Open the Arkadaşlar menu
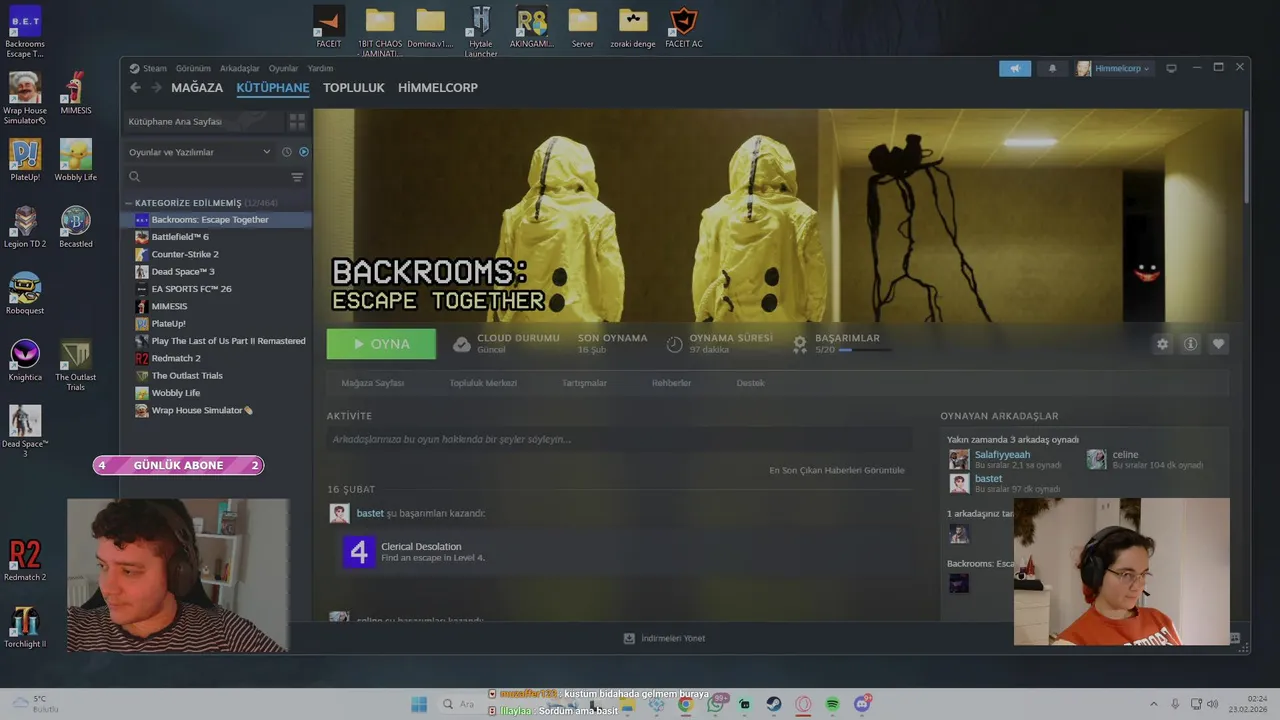 tap(239, 68)
